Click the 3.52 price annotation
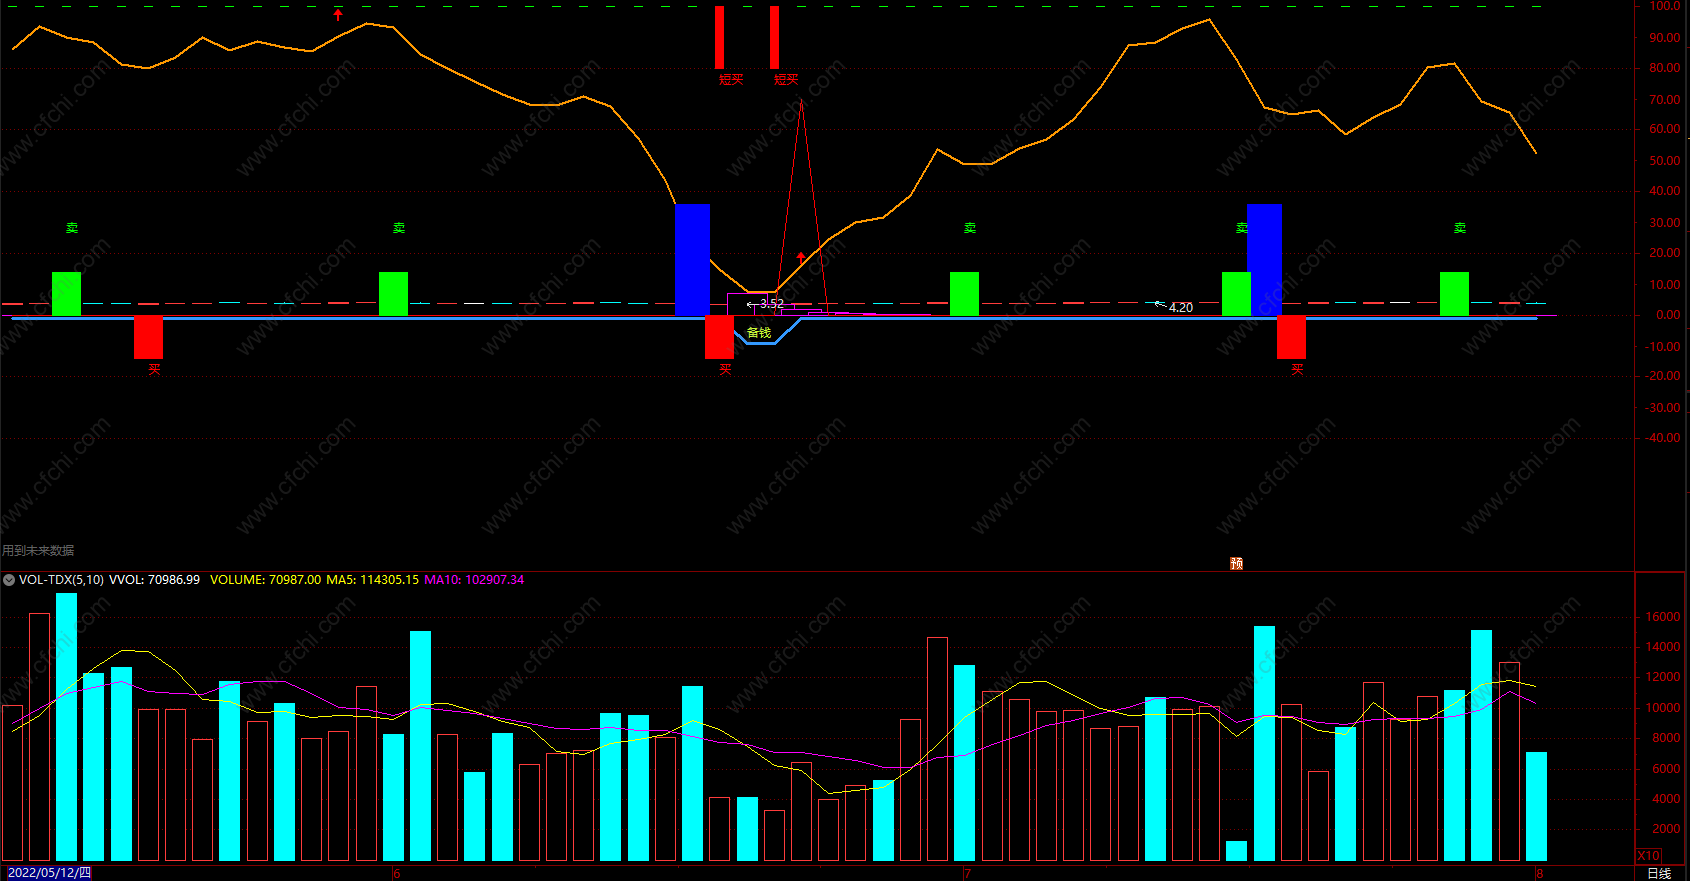The image size is (1690, 881). tap(771, 304)
